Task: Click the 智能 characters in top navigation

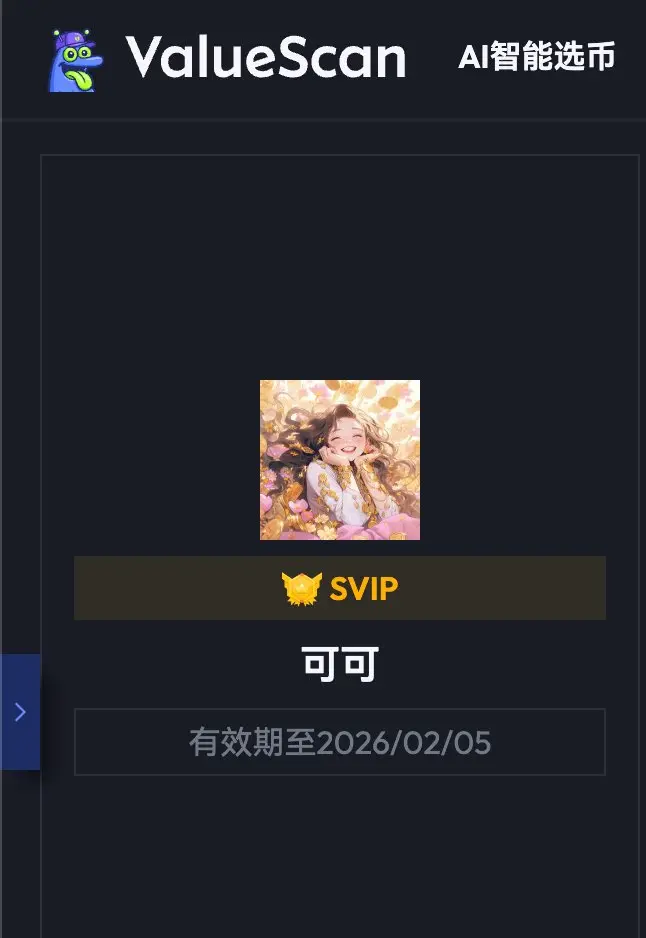Action: (x=522, y=57)
